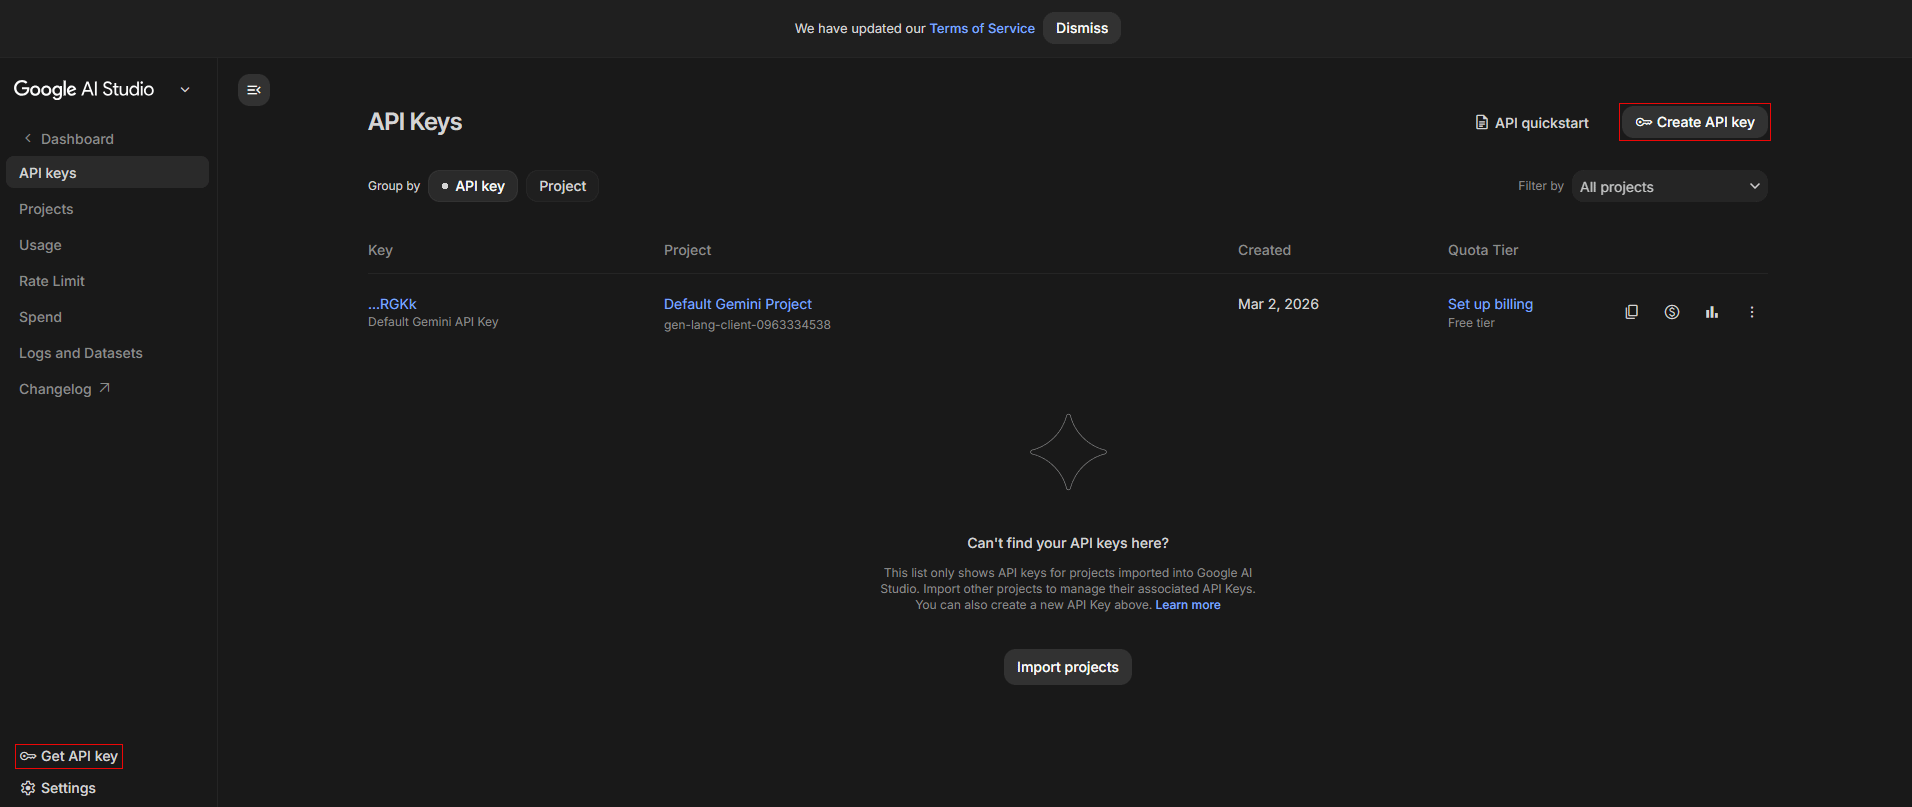Click Get API key at sidebar bottom

tap(69, 756)
